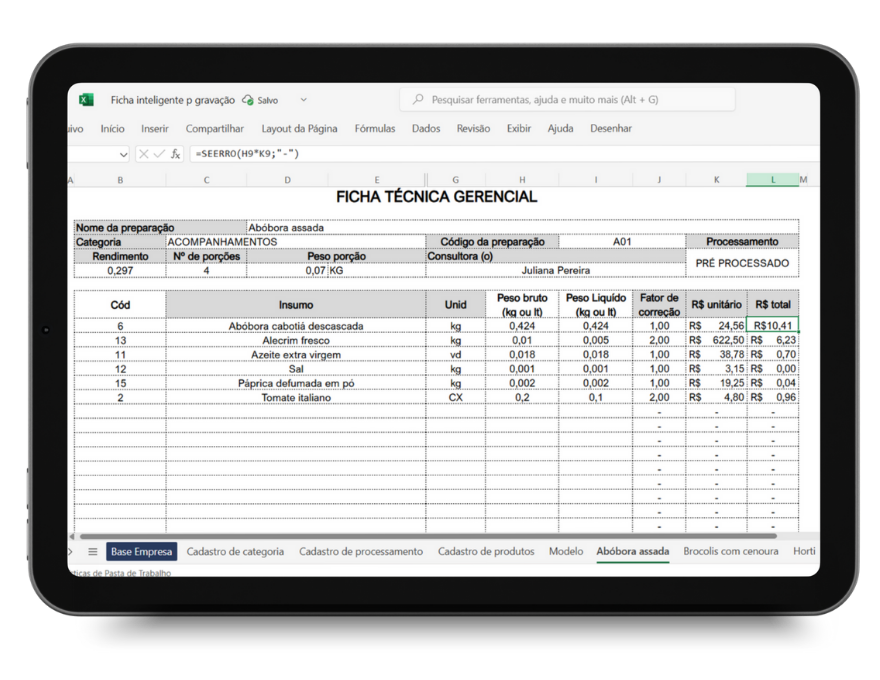The height and width of the screenshot is (680, 880).
Task: Open the Brocolis com cenoura sheet
Action: coord(731,551)
